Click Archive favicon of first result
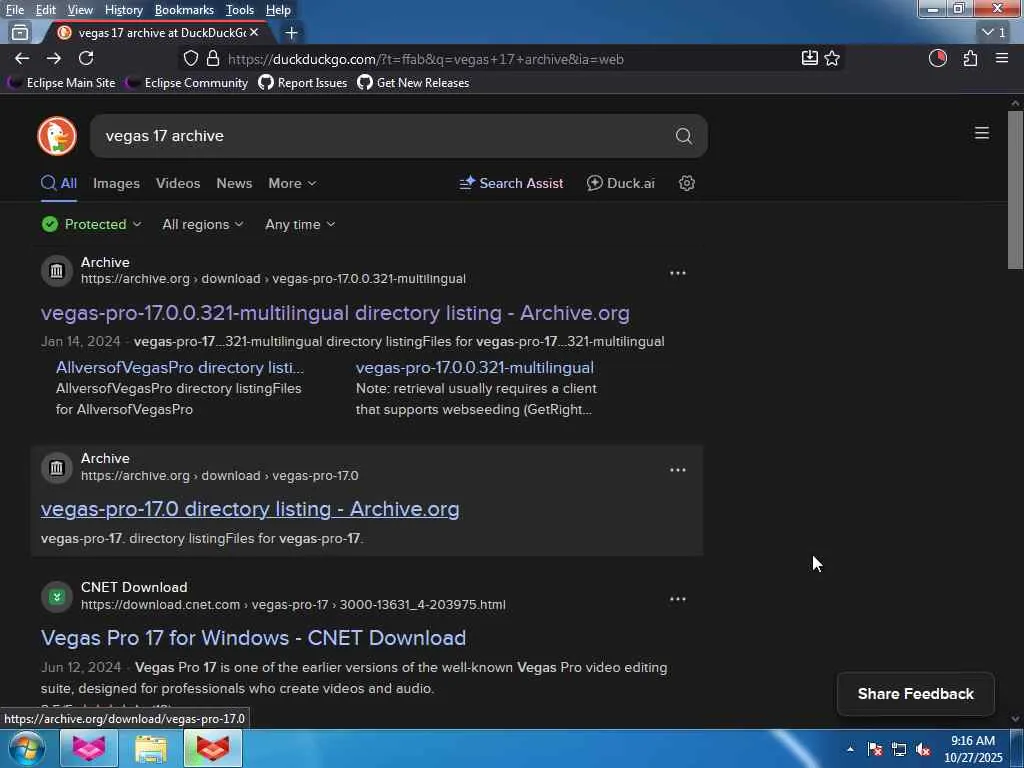This screenshot has height=768, width=1024. (x=57, y=271)
